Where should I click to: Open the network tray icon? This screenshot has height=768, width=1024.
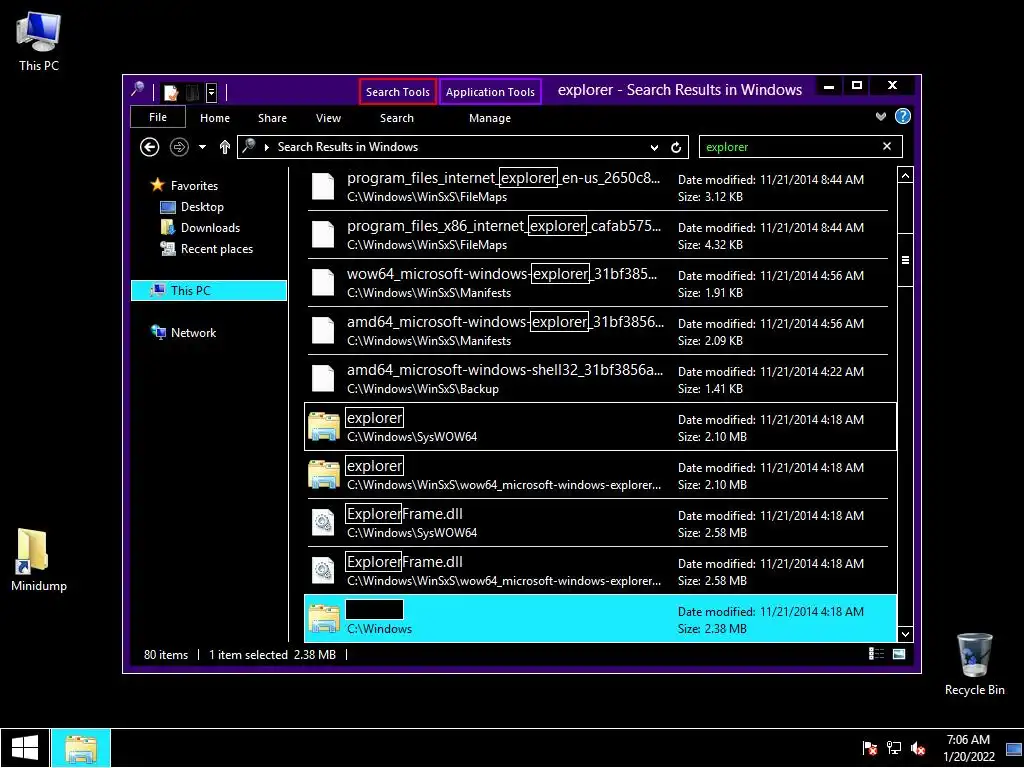pos(893,748)
